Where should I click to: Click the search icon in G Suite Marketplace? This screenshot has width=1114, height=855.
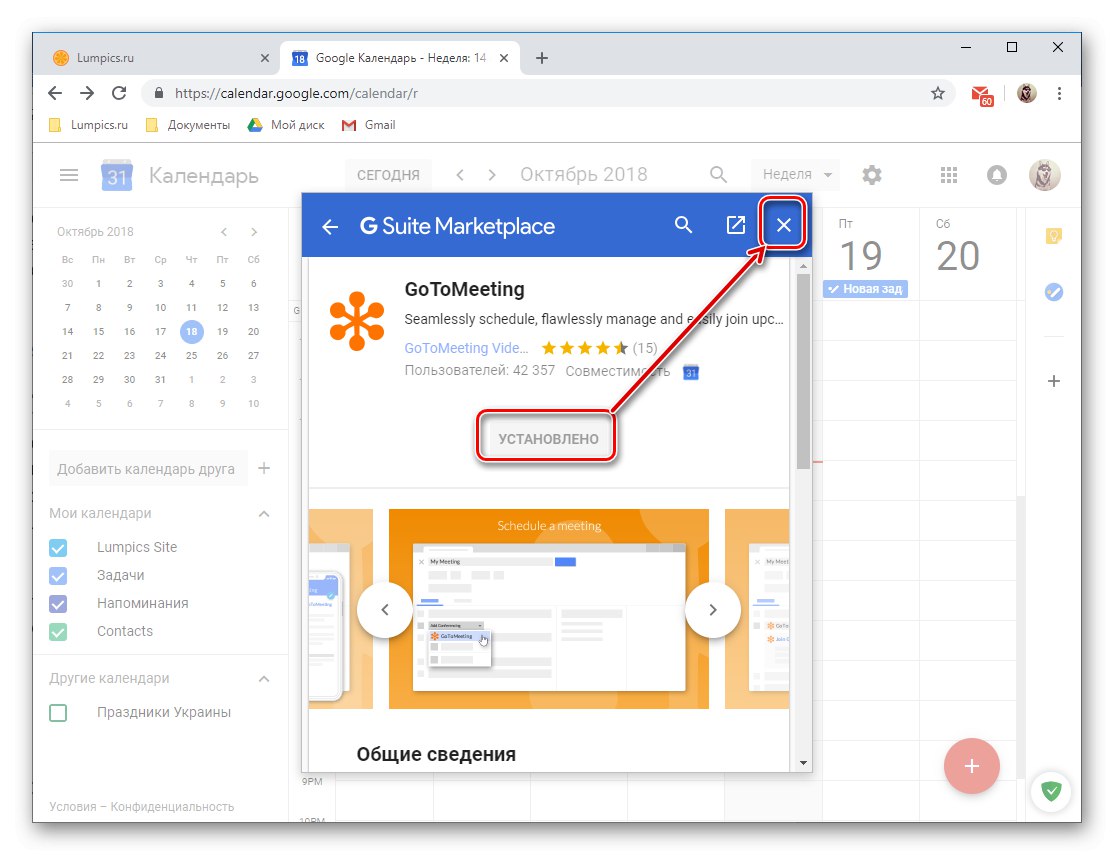click(x=684, y=226)
